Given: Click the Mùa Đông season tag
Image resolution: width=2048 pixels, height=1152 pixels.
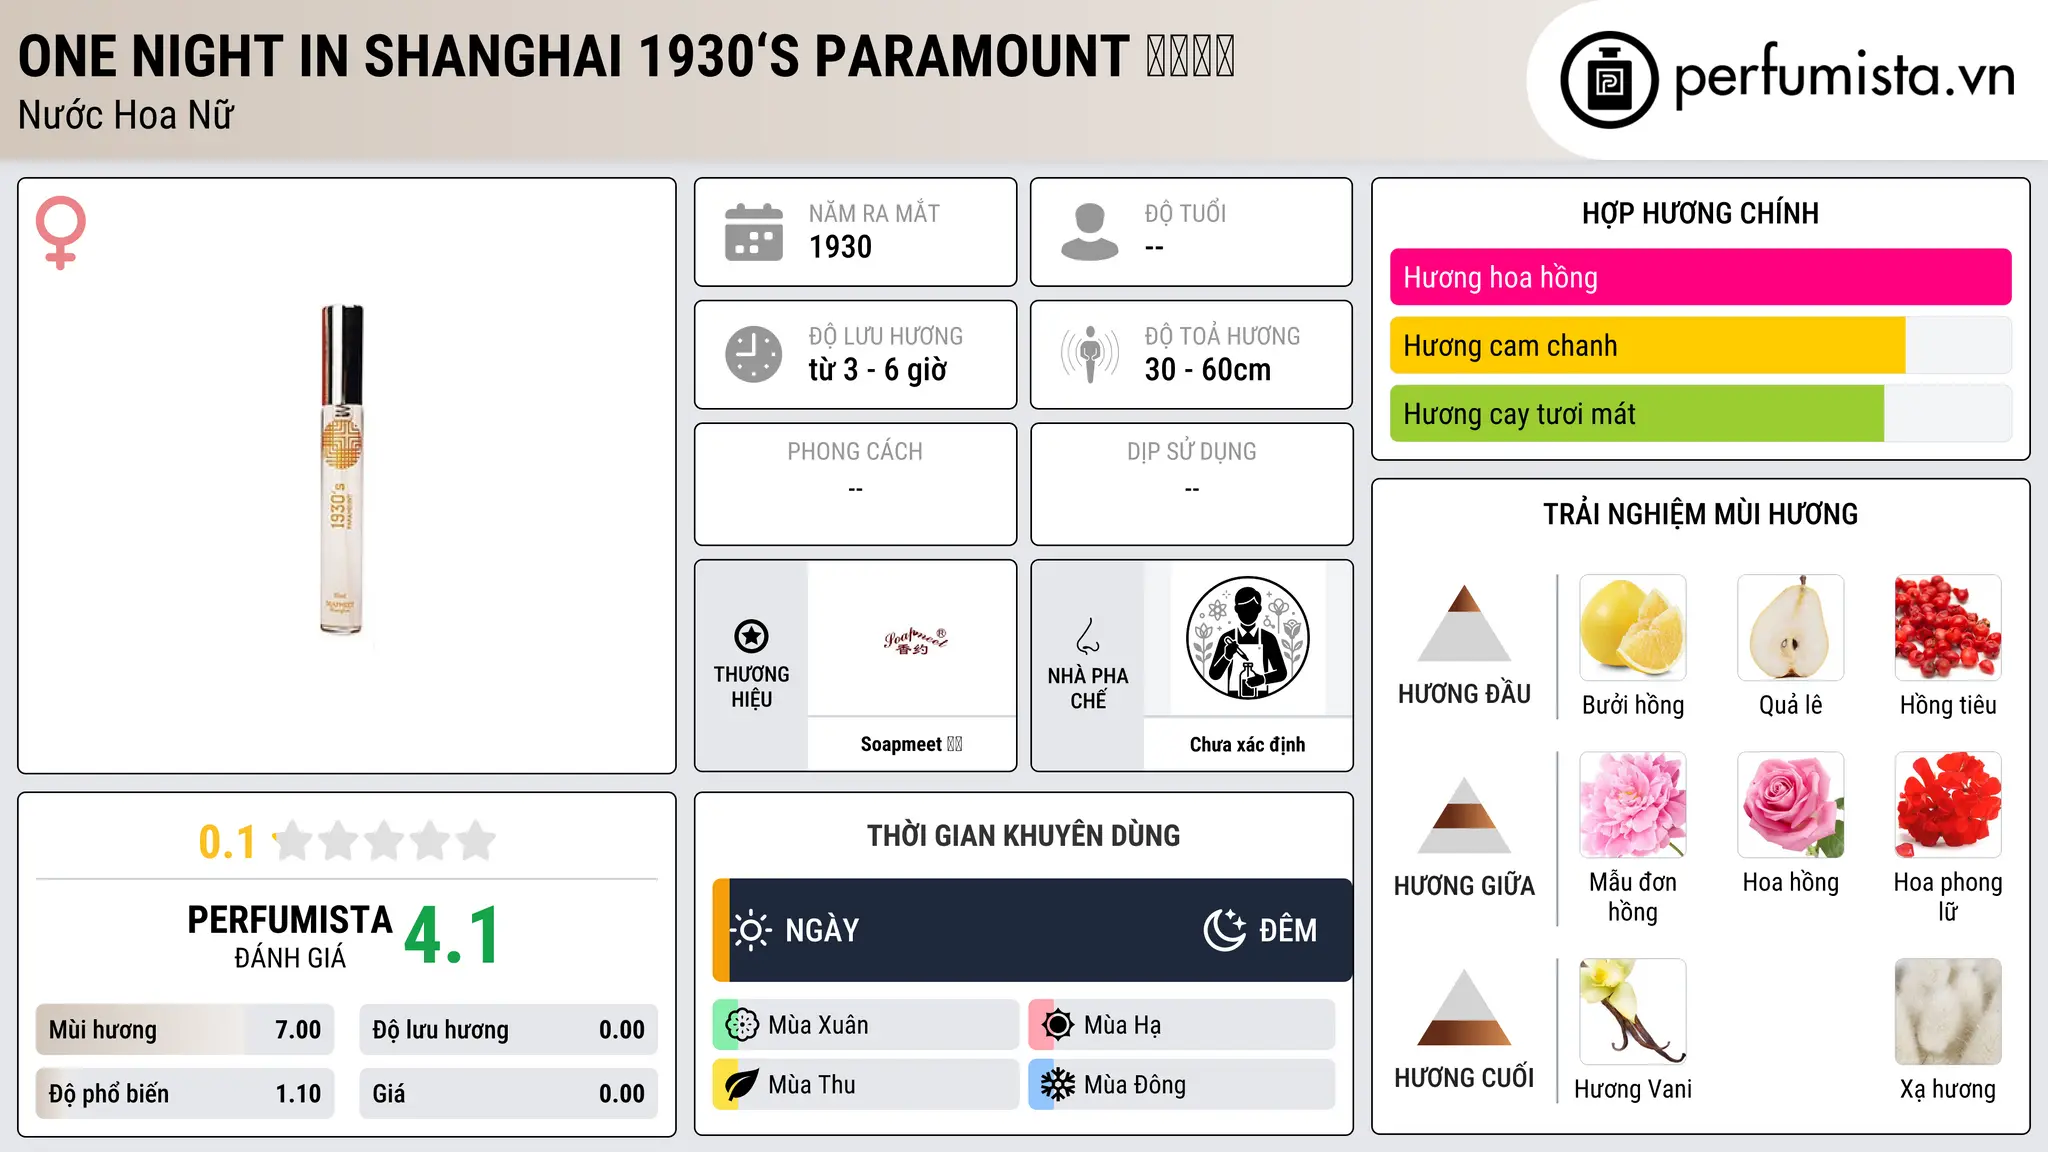Looking at the screenshot, I should point(1182,1085).
